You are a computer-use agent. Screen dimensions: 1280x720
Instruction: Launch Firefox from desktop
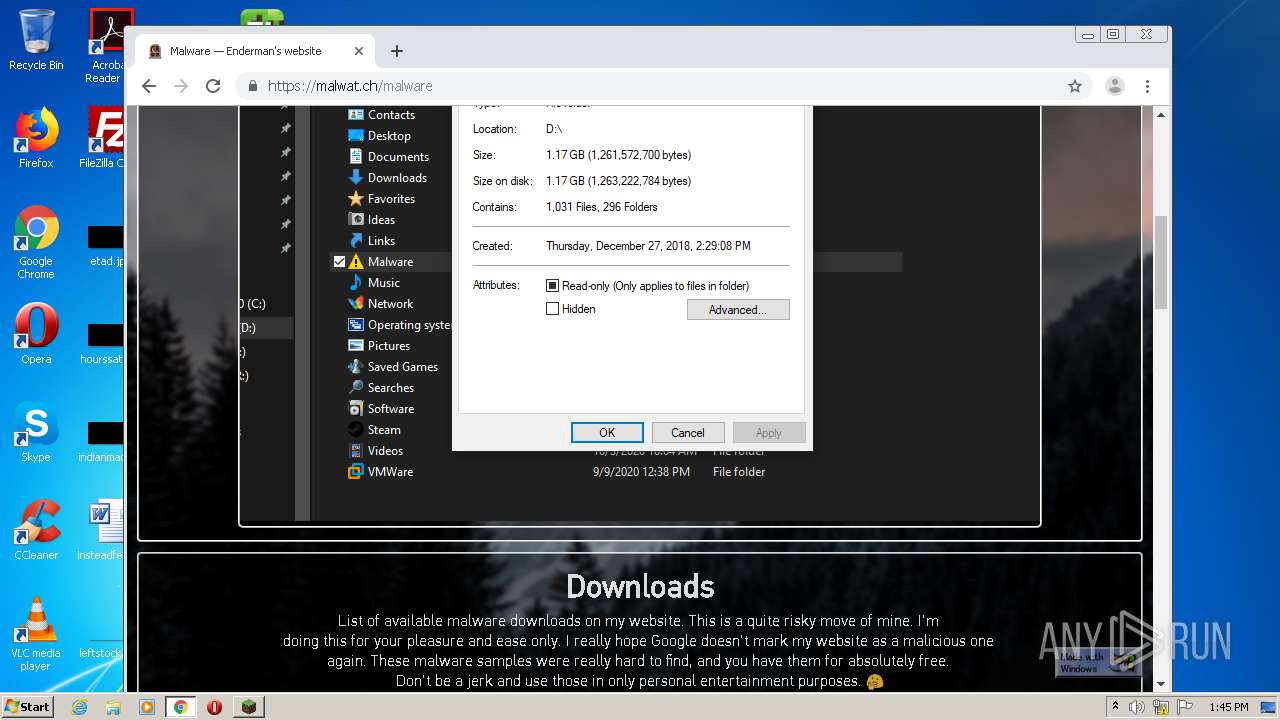click(36, 137)
